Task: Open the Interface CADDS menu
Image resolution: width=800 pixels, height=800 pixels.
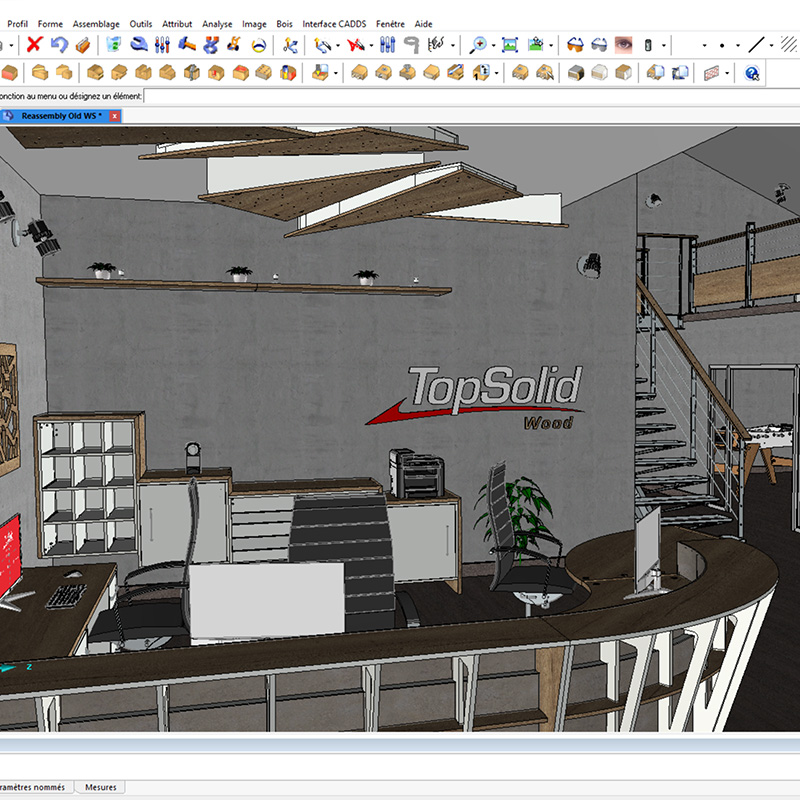Action: coord(334,24)
